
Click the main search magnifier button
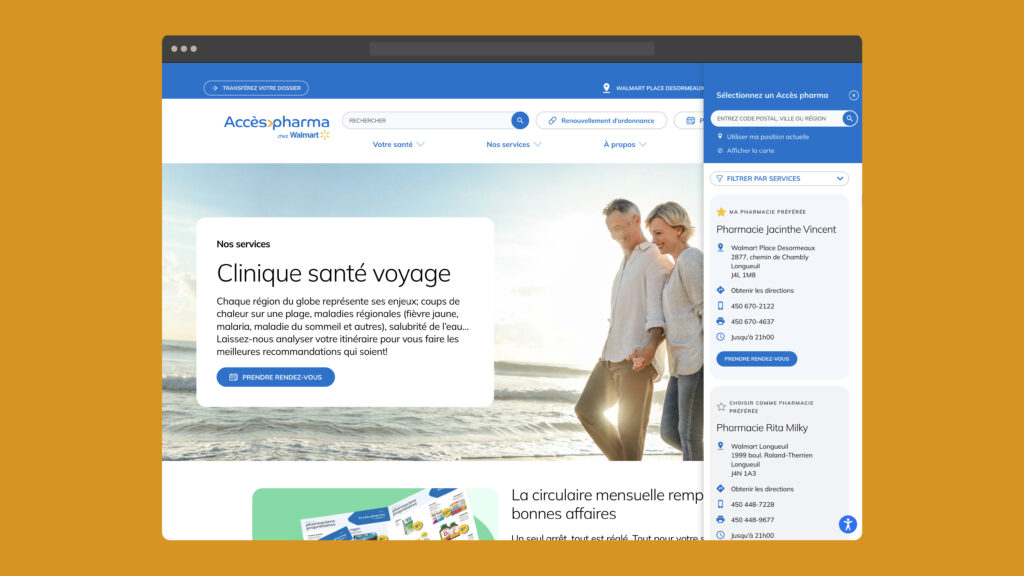click(x=520, y=120)
